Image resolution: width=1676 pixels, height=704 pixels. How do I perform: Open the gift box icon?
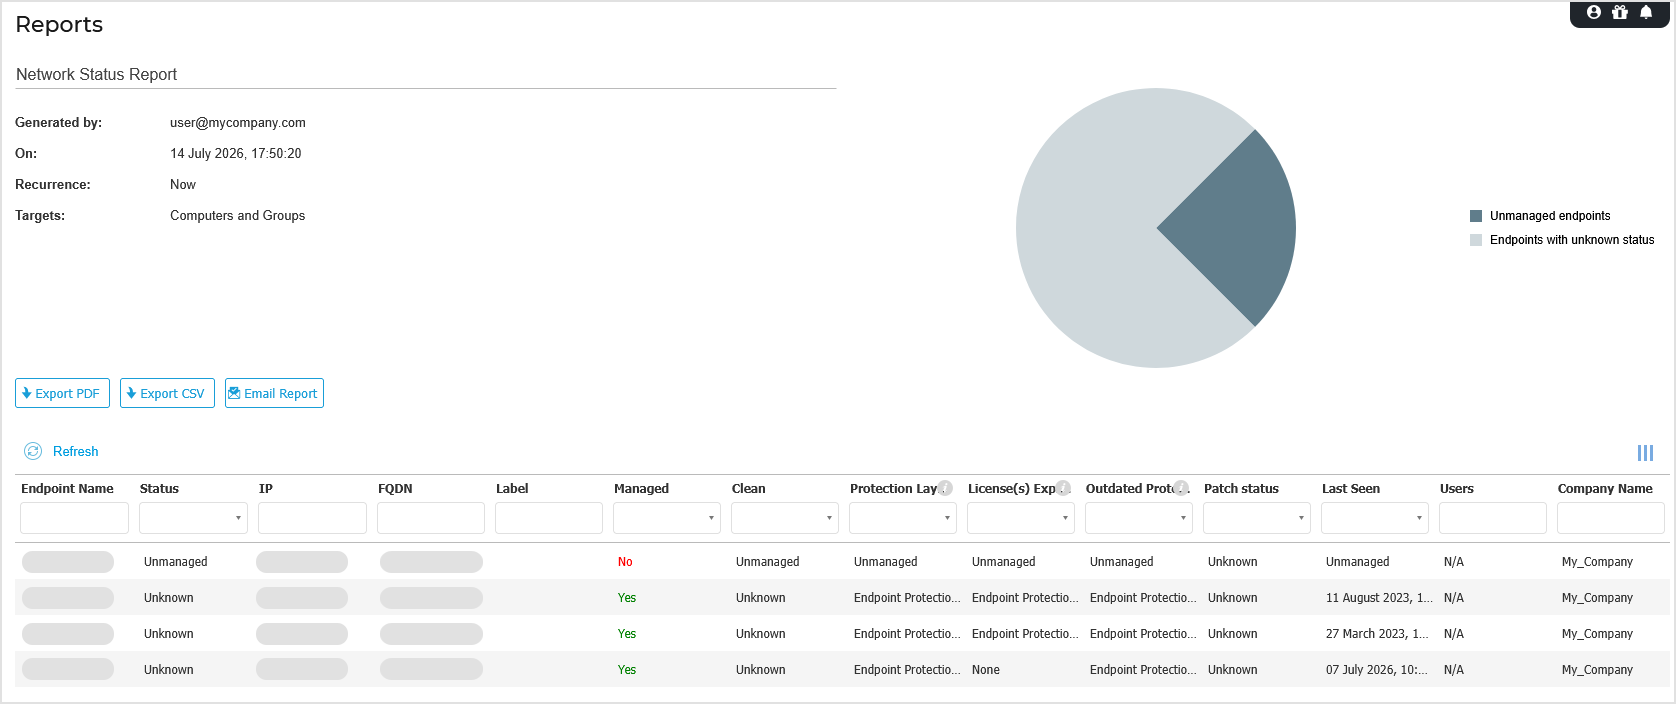click(x=1620, y=12)
